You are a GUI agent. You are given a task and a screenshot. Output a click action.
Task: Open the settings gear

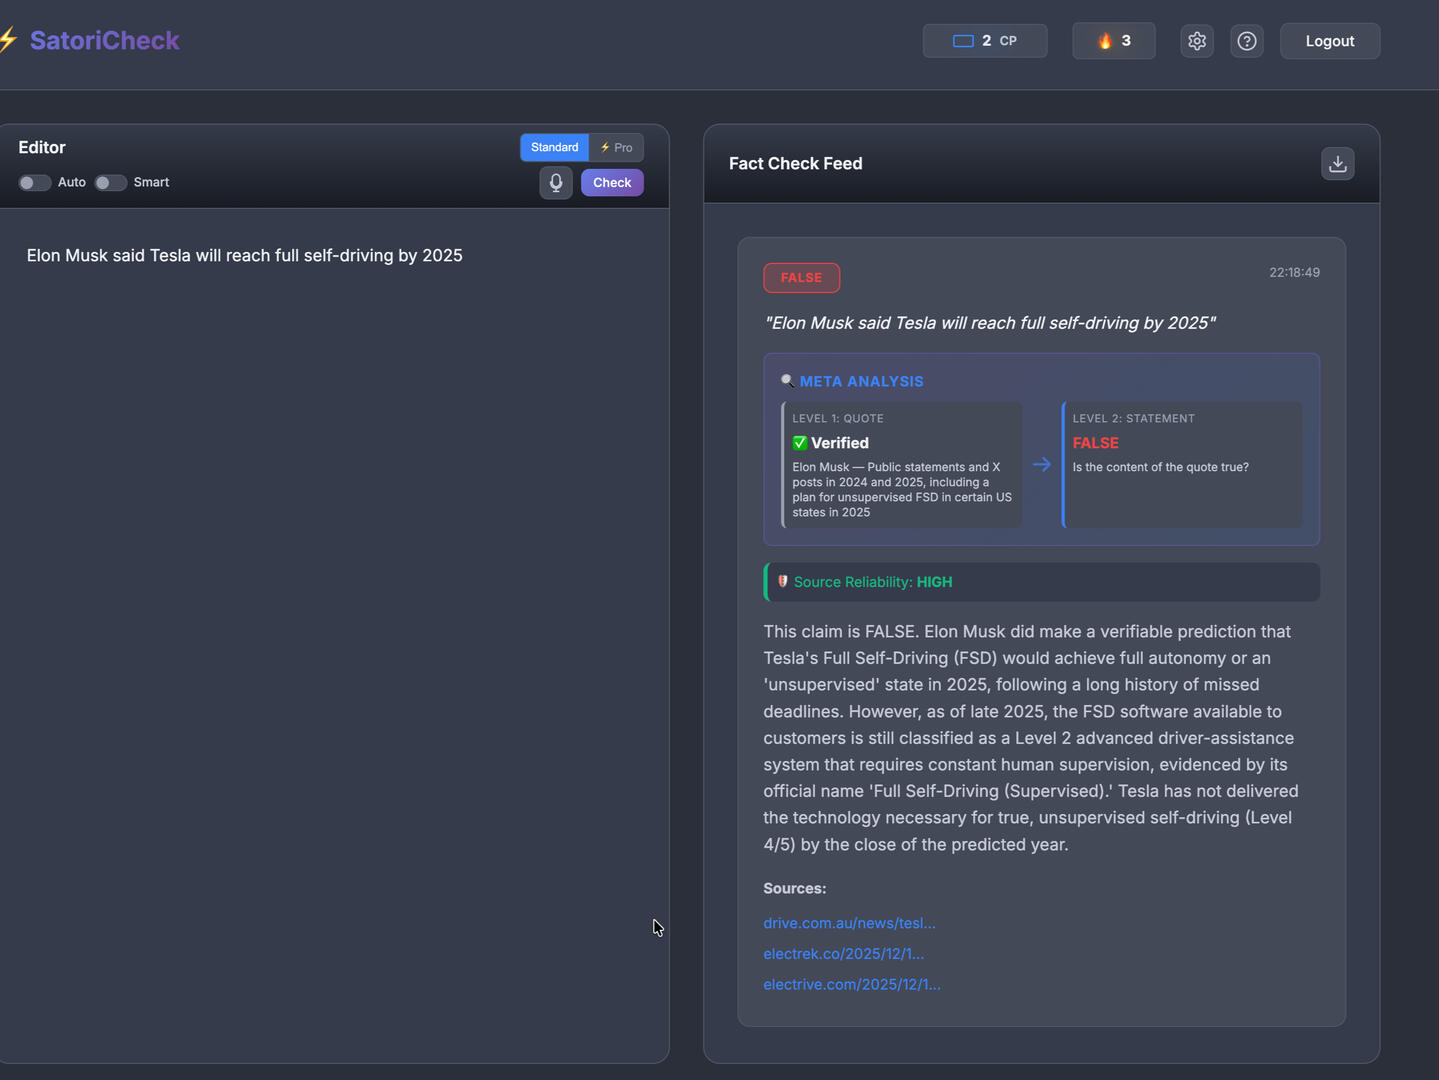coord(1196,41)
